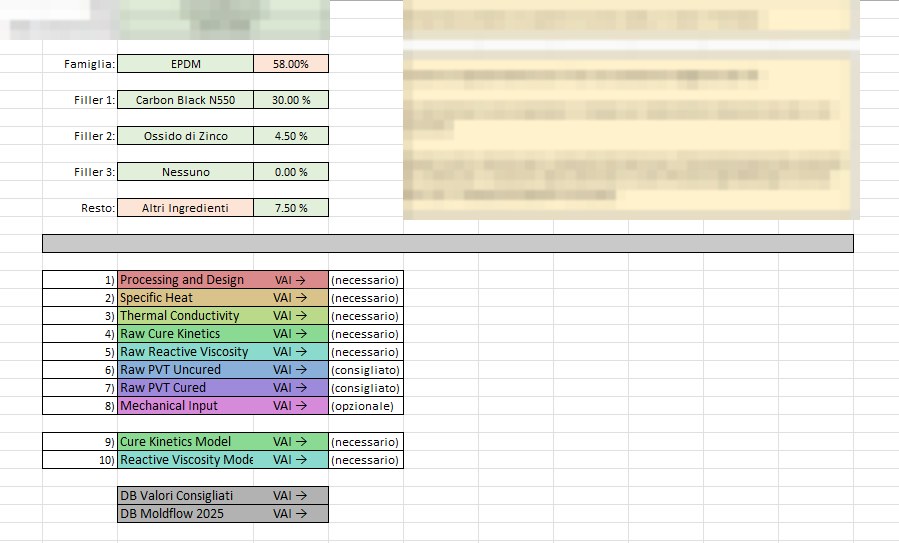The image size is (899, 543).
Task: Select the Ossido di Zinco cell
Action: (x=185, y=136)
